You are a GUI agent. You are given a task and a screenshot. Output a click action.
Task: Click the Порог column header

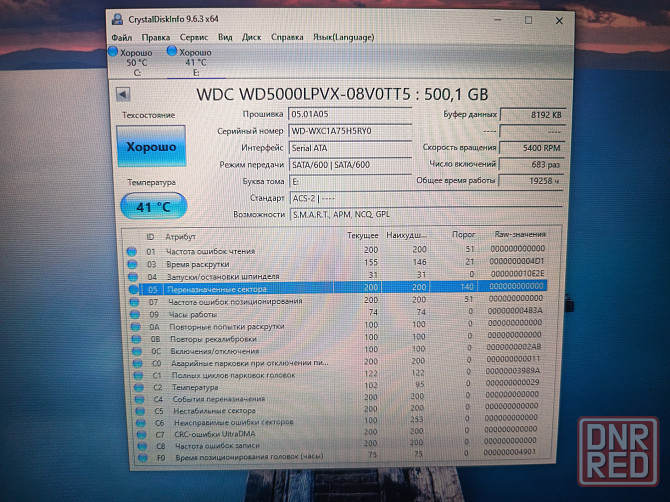point(463,235)
